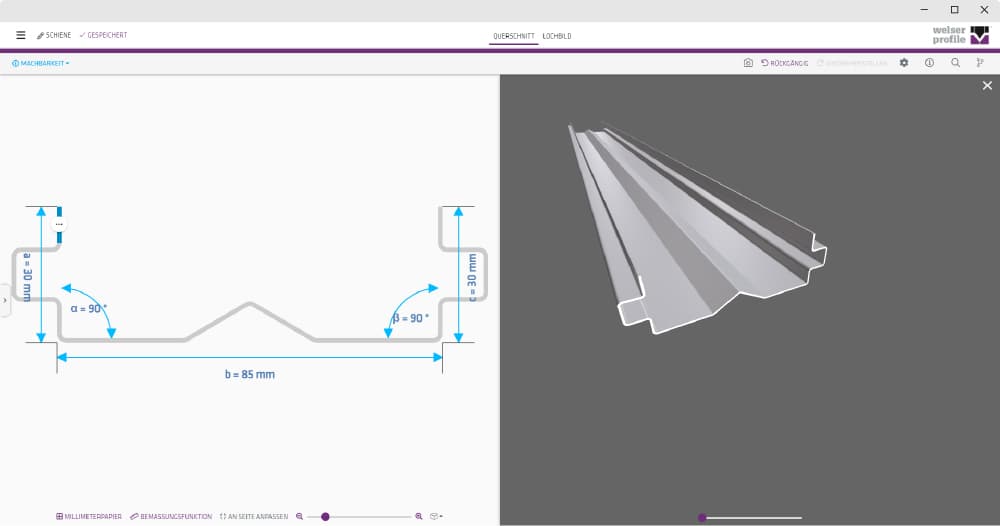
Task: Click the 3D view slider handle
Action: 702,517
